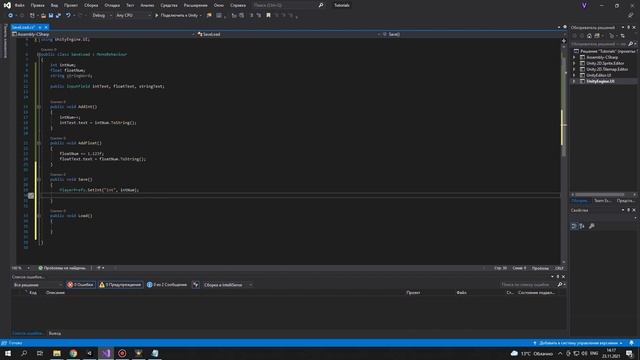This screenshot has width=640, height=360.
Task: Toggle the Messages filter button
Action: tap(167, 284)
